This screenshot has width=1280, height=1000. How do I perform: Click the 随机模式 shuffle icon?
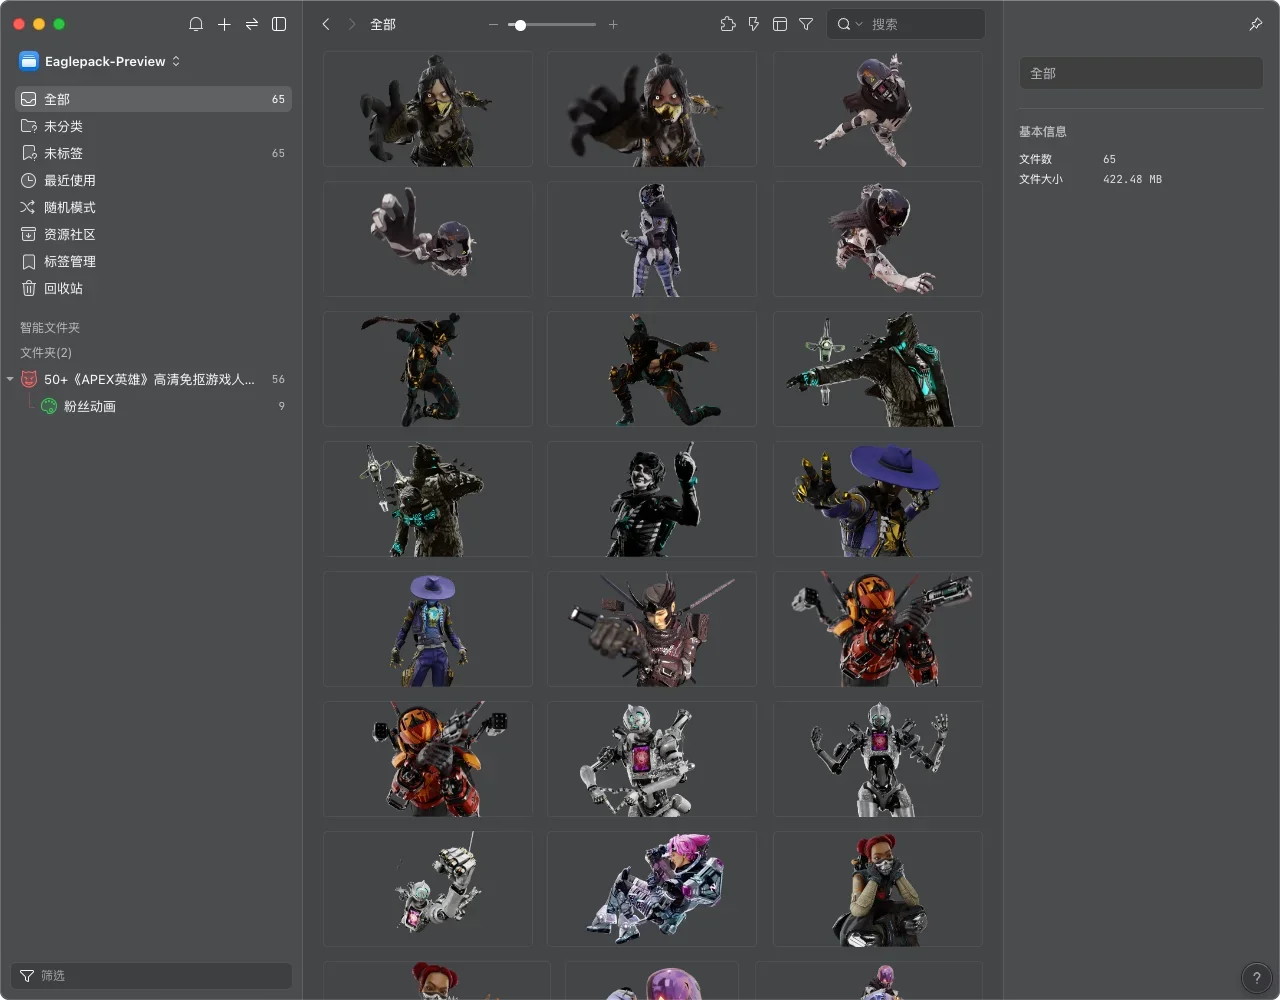[x=28, y=207]
